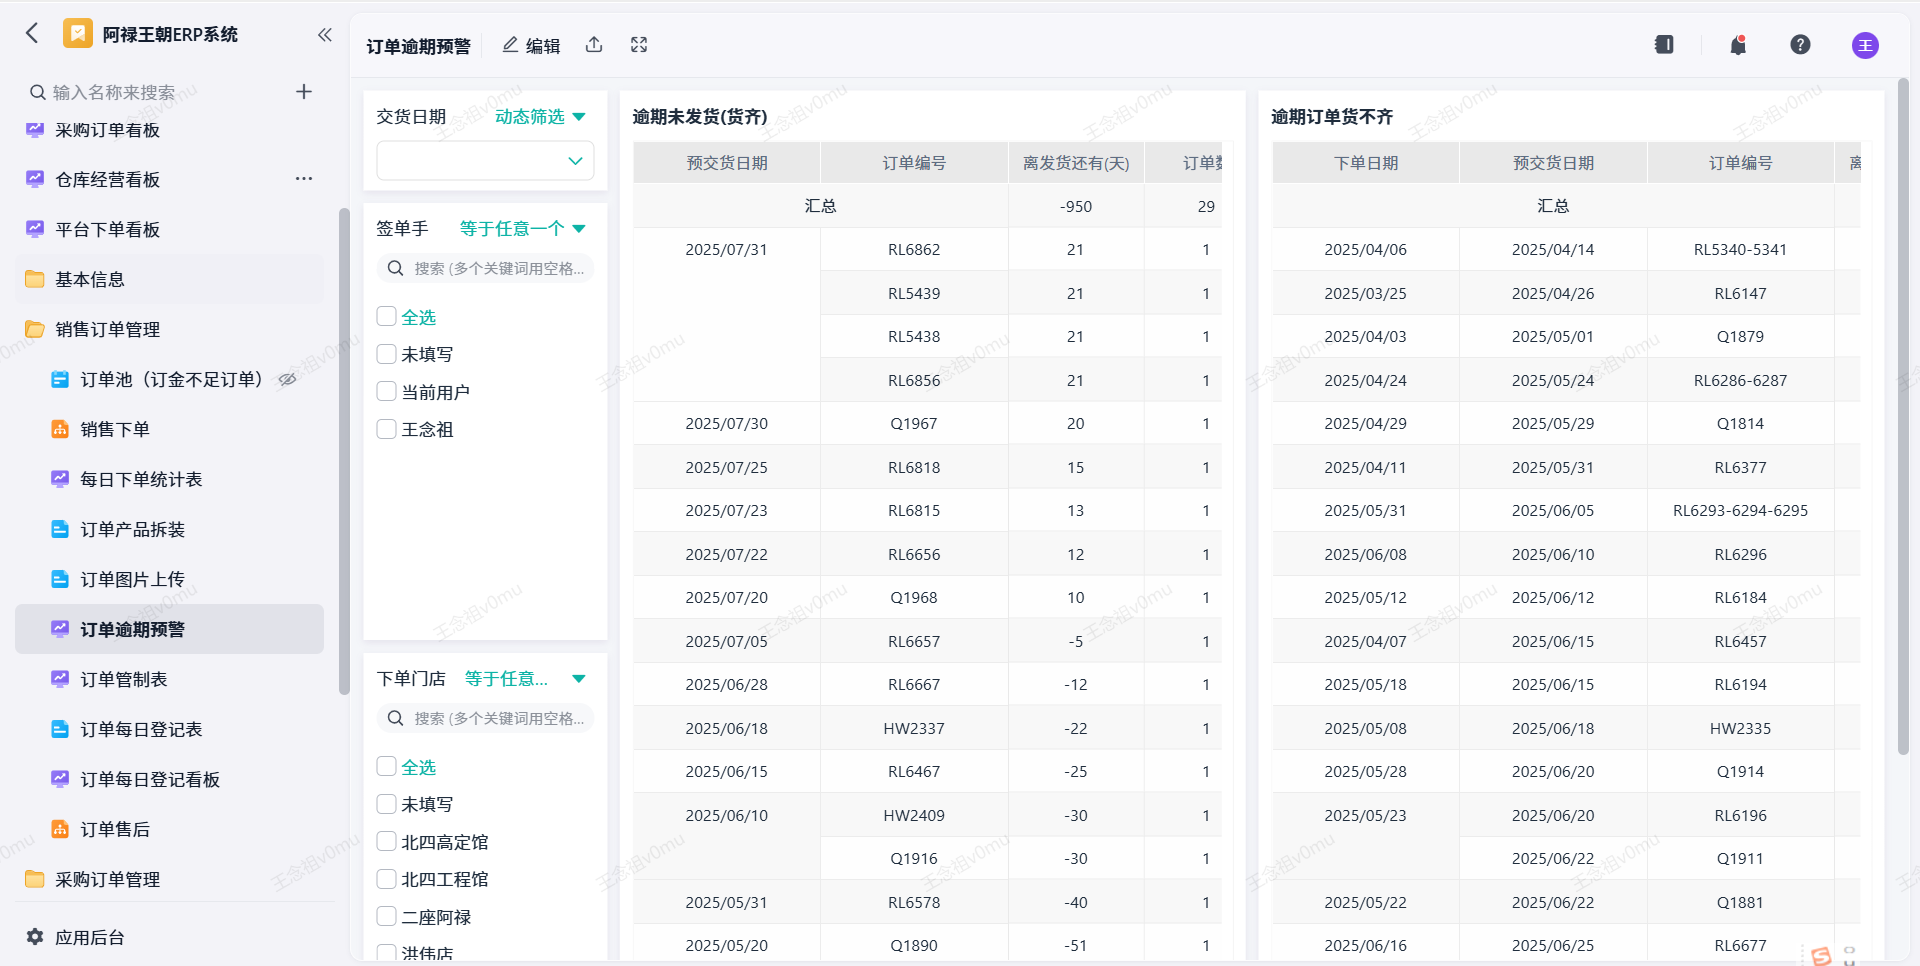Click the back arrow icon

tap(32, 34)
